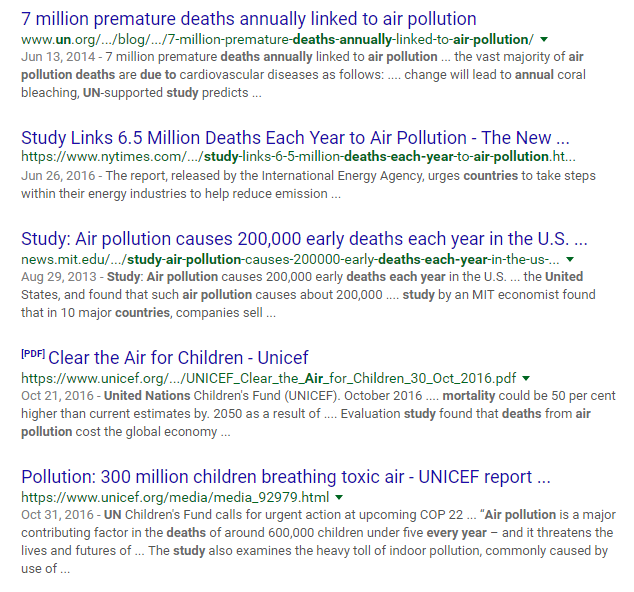Open 'Clear the Air for Children - Unicef'
The image size is (634, 592).
(178, 358)
